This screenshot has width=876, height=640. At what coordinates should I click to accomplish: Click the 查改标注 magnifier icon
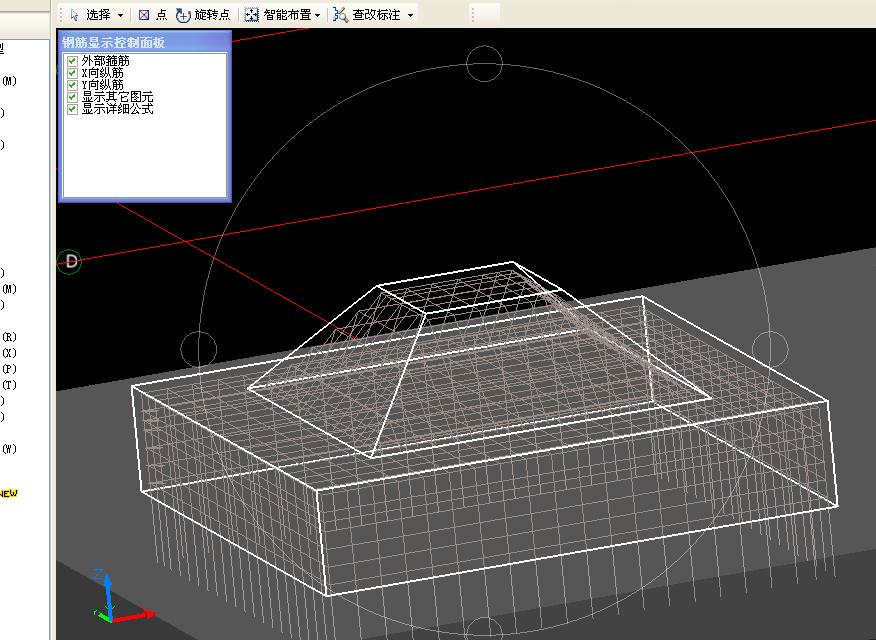pos(340,15)
